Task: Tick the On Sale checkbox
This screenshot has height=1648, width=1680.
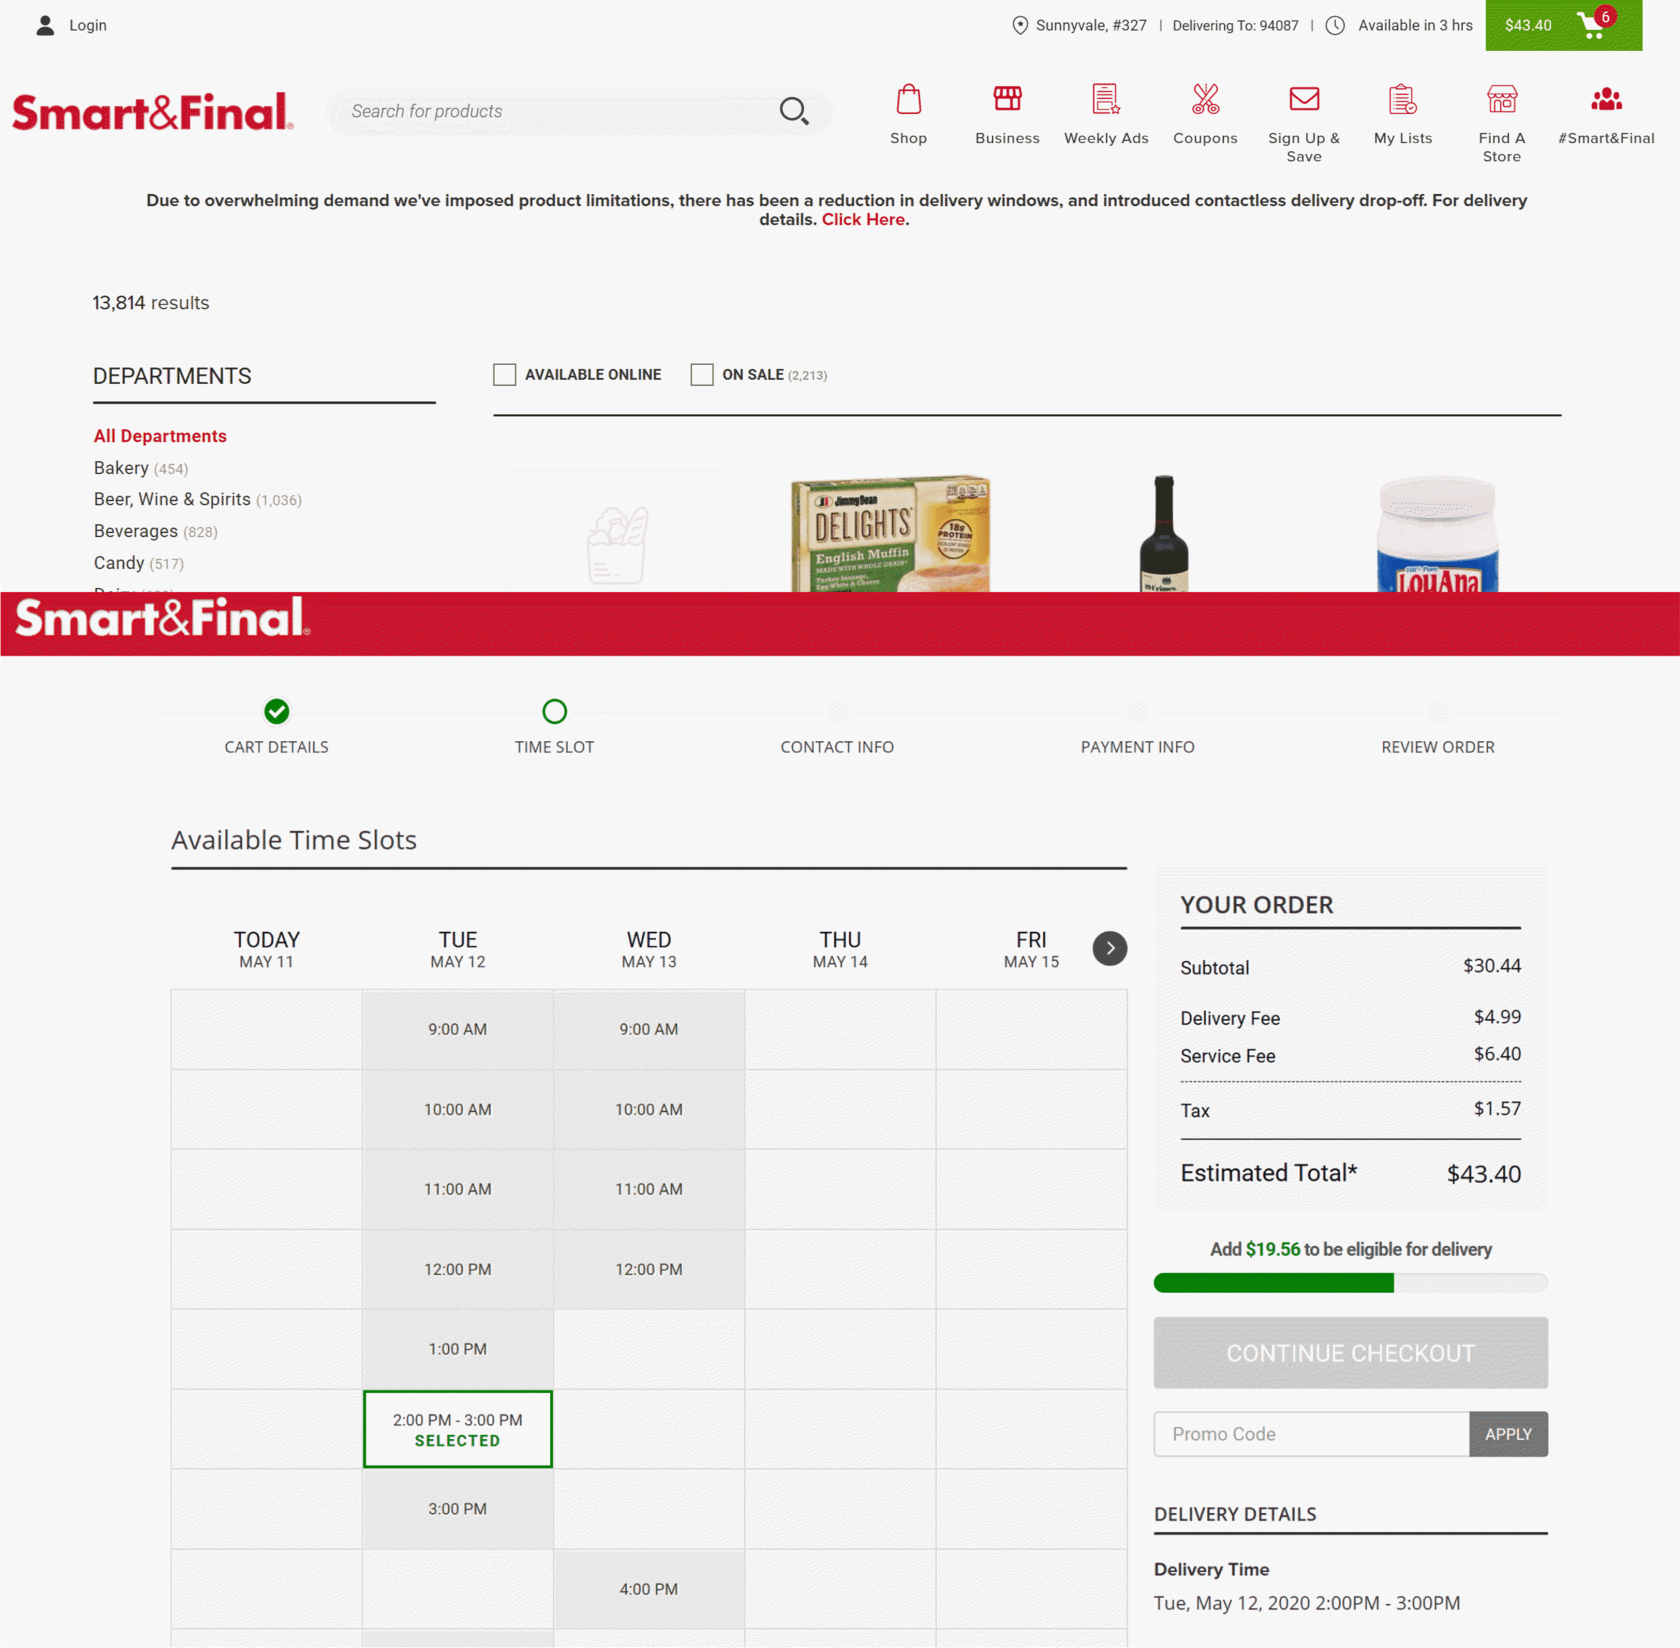Action: coord(702,374)
